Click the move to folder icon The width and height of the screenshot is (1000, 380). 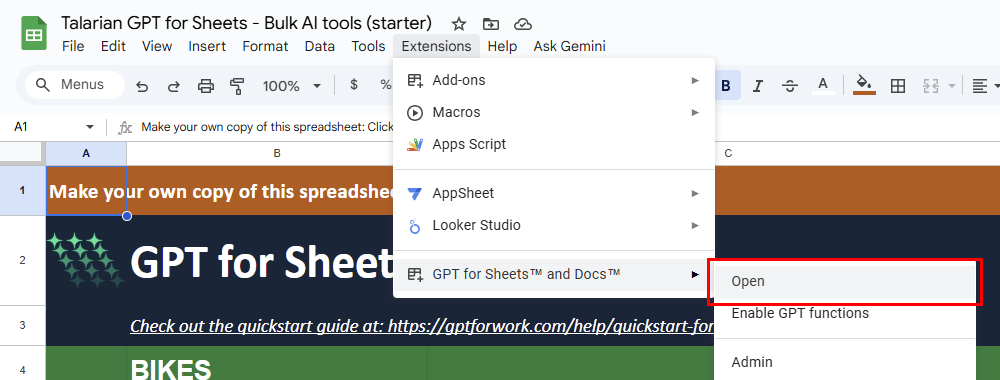[490, 24]
